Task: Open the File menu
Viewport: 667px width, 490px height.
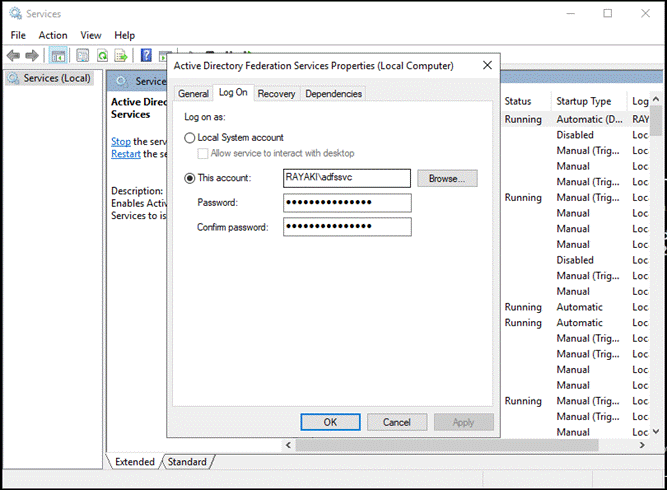Action: pos(18,35)
